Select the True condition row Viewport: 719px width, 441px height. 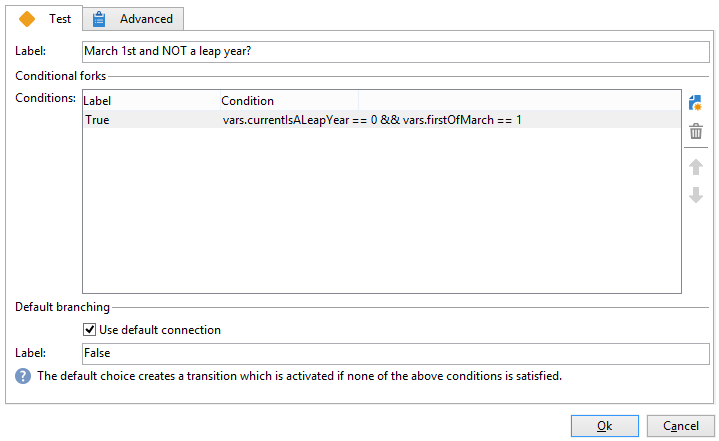coord(382,120)
